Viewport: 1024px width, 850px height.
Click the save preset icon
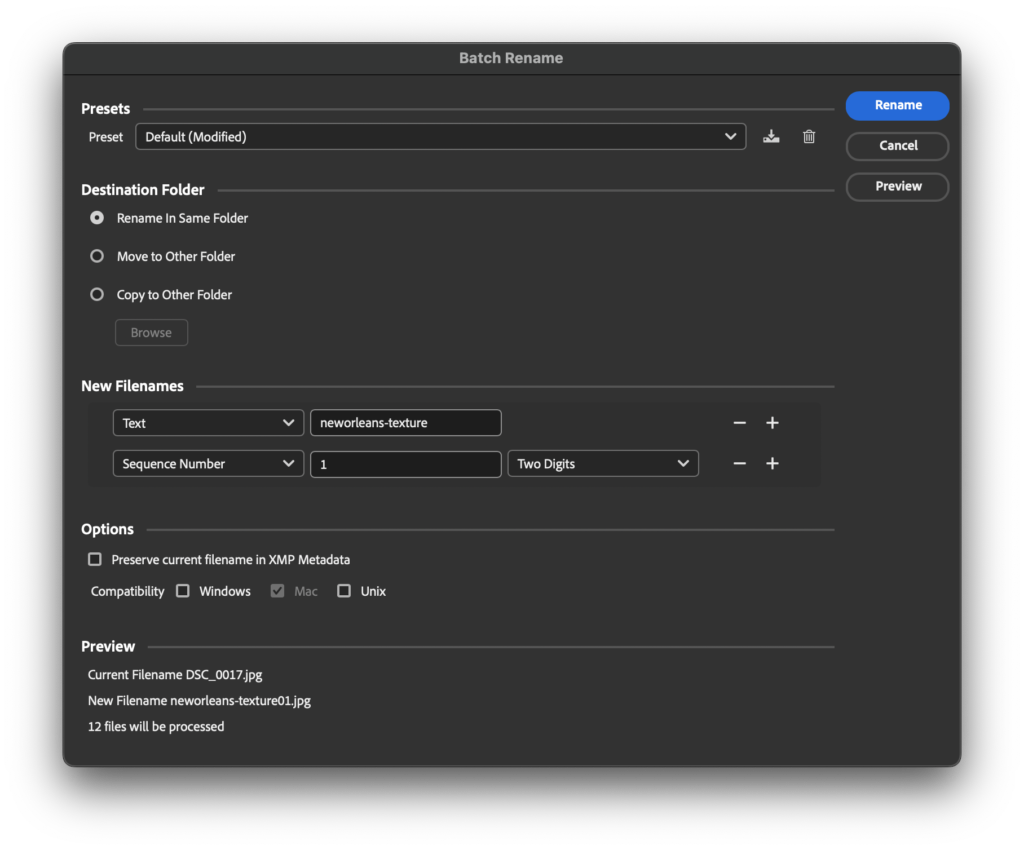coord(771,137)
